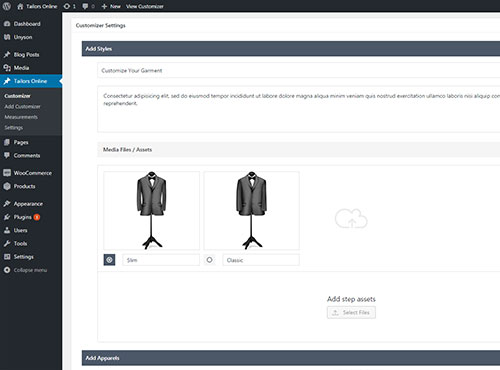500x370 pixels.
Task: Click the Collapse menu arrow icon
Action: point(7,270)
